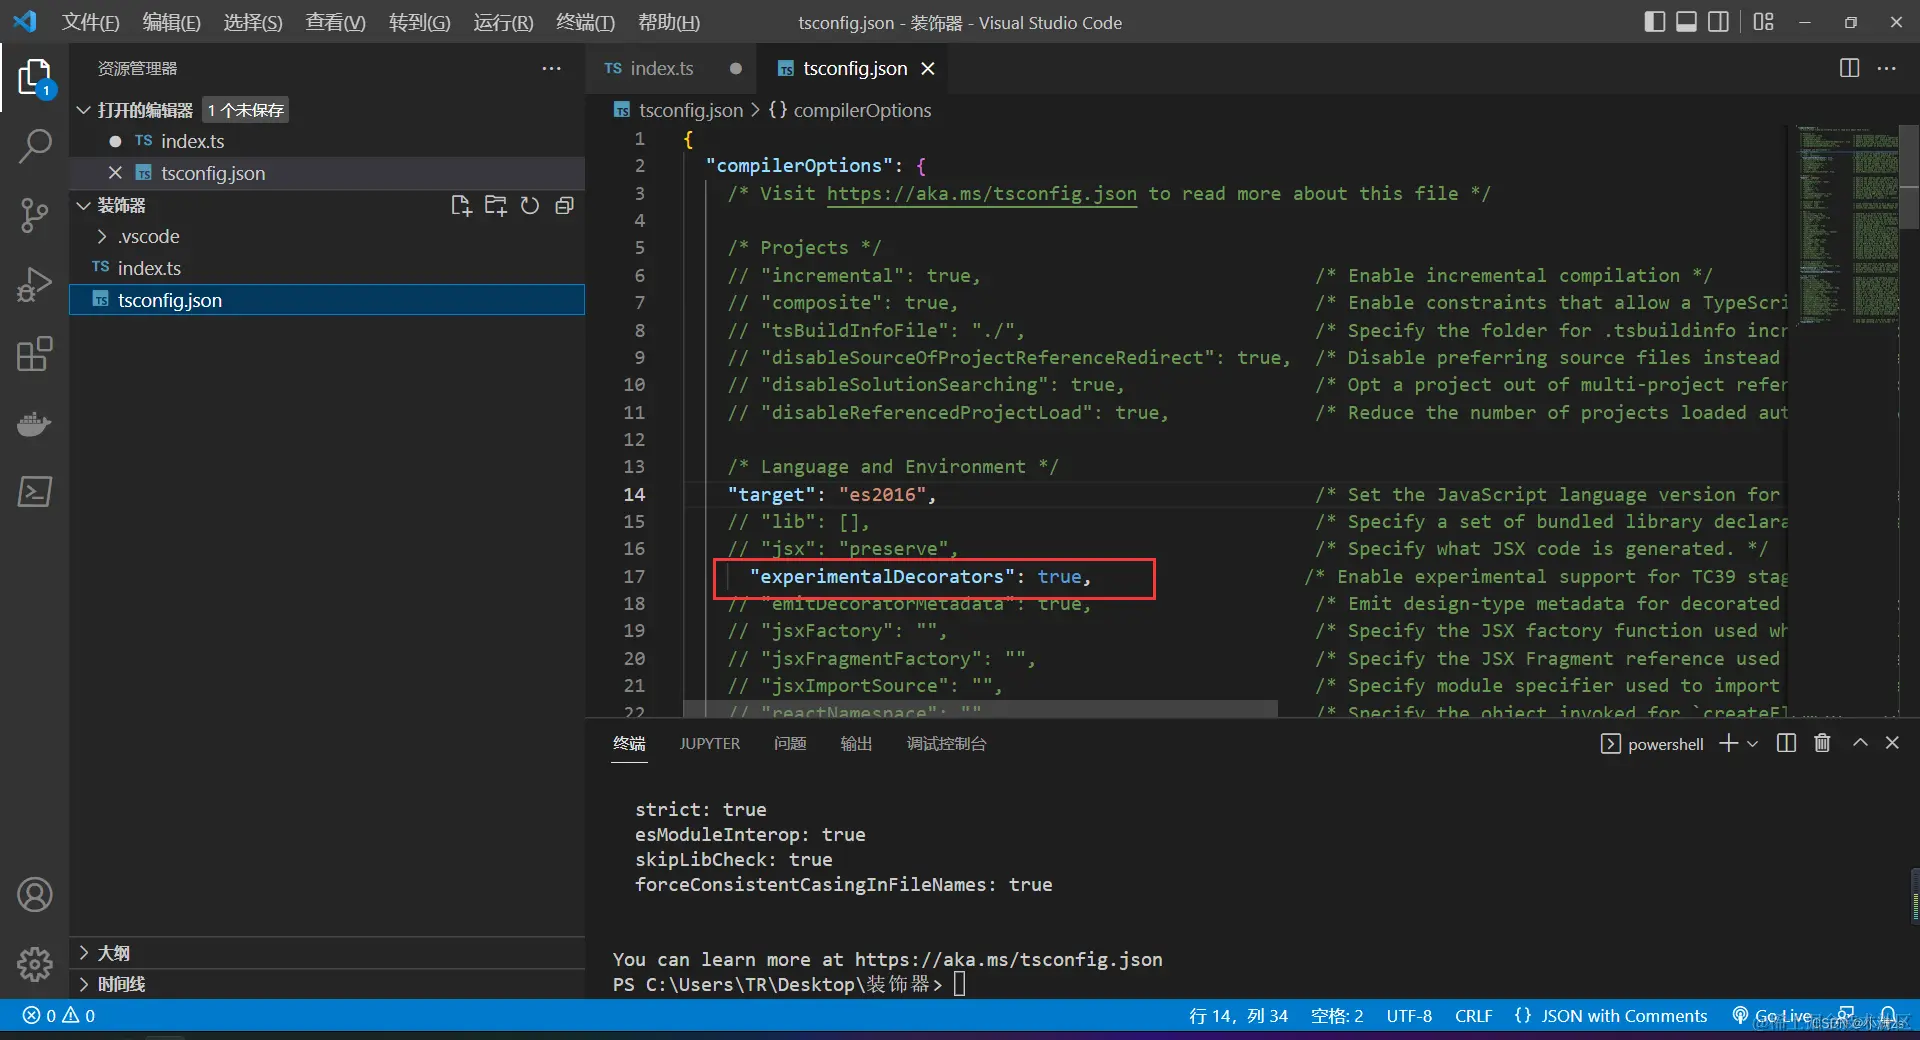The image size is (1920, 1040).
Task: Open the Docker view in activity bar
Action: pos(35,424)
